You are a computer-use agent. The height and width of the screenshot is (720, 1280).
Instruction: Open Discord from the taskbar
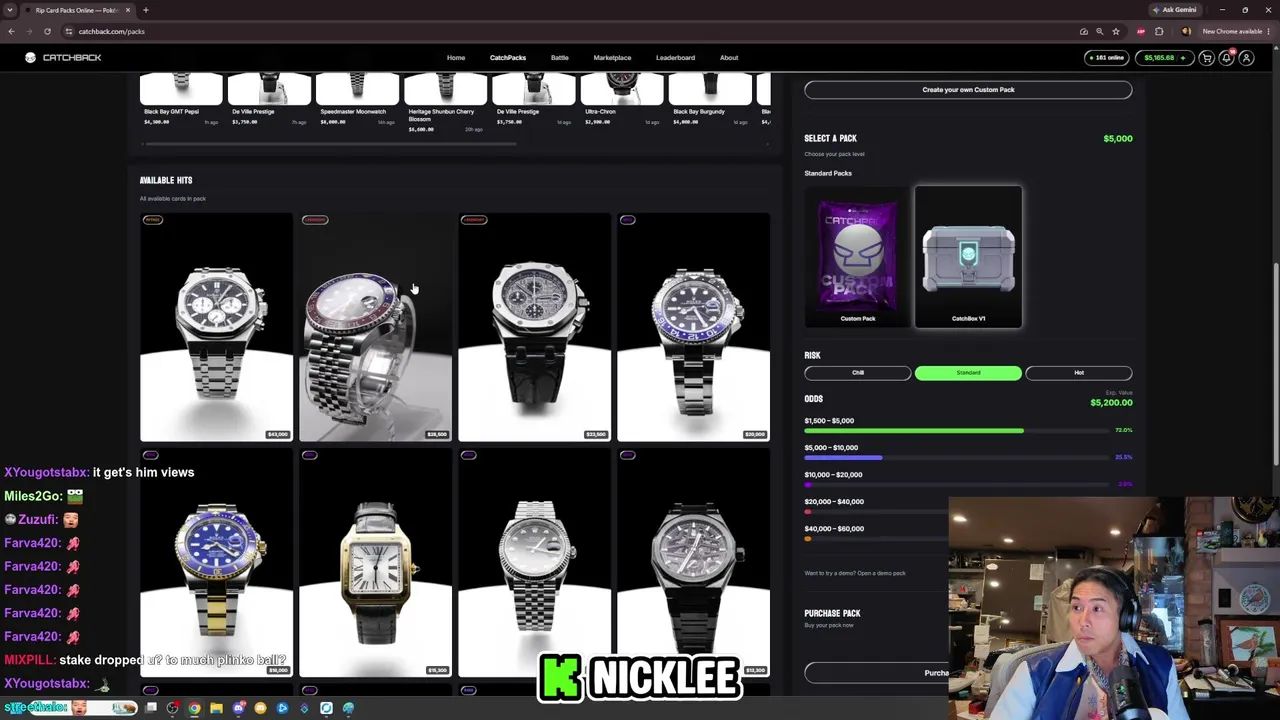click(x=238, y=708)
